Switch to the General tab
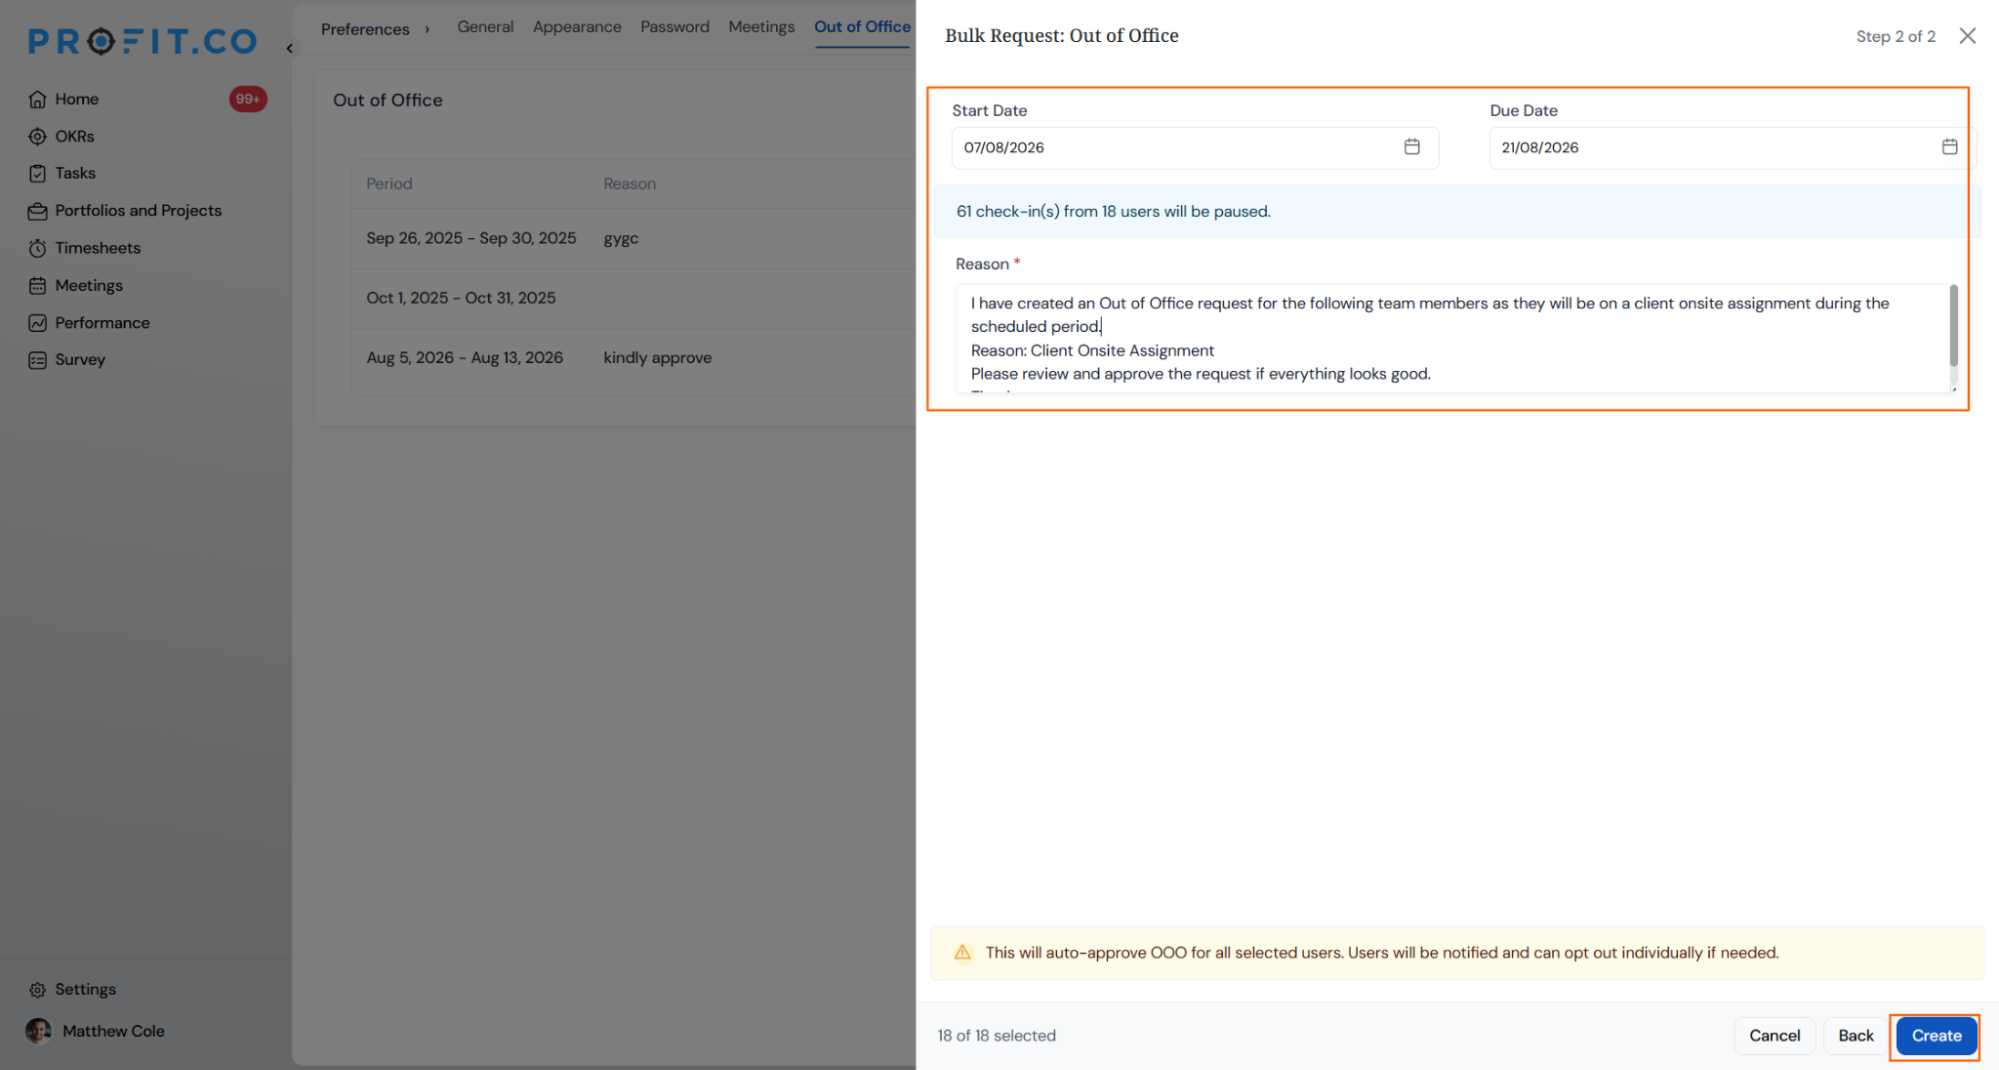 [485, 27]
